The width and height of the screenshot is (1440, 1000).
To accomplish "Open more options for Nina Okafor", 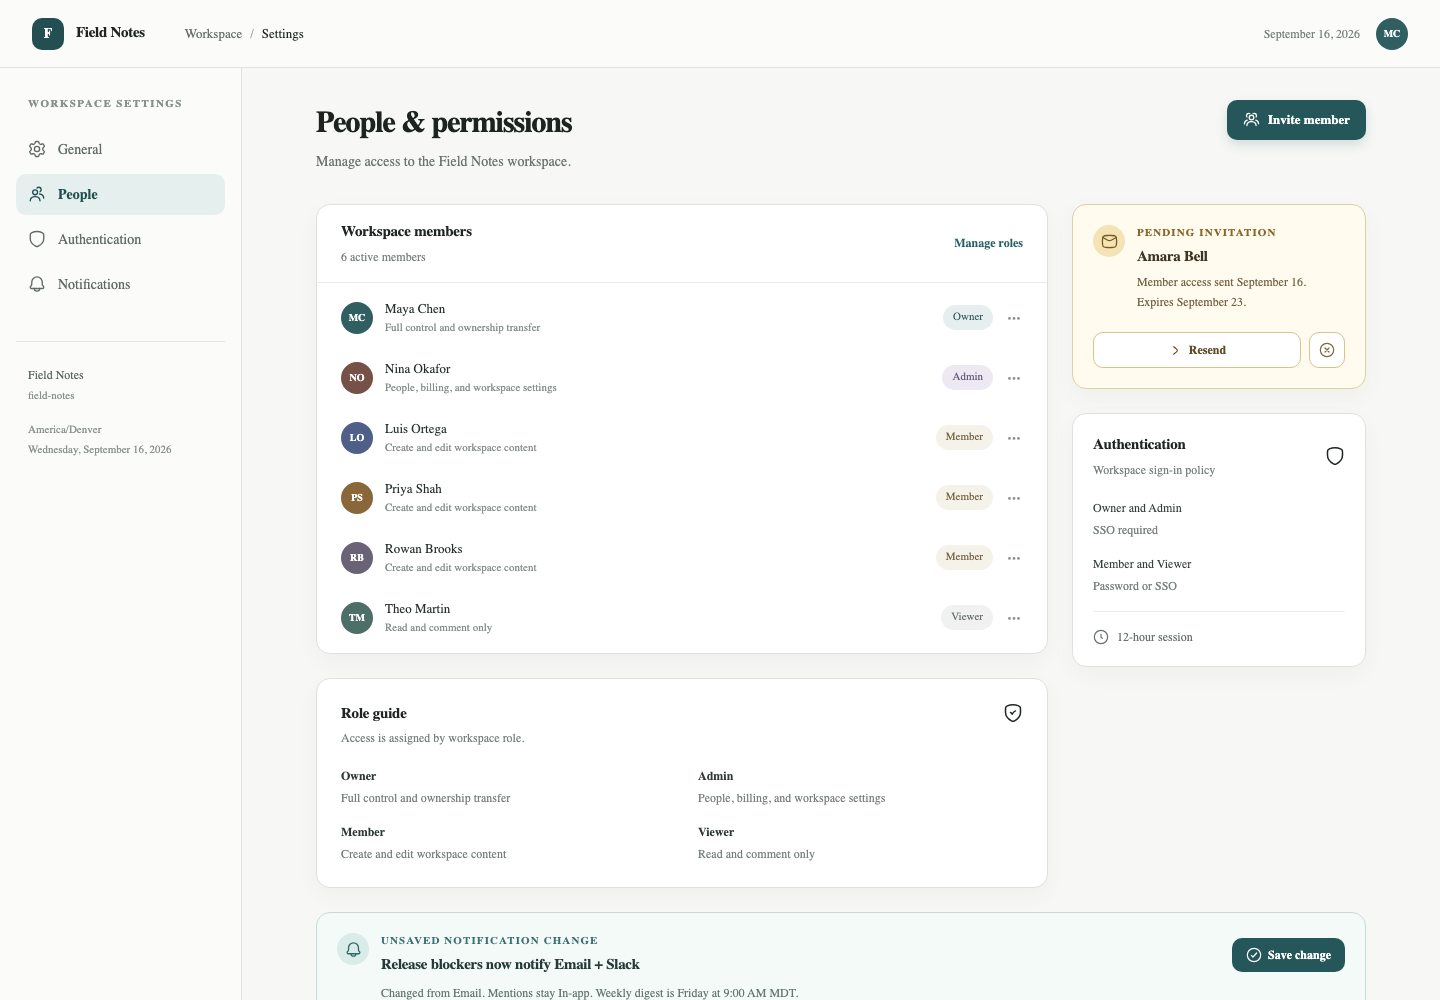I will (1014, 378).
